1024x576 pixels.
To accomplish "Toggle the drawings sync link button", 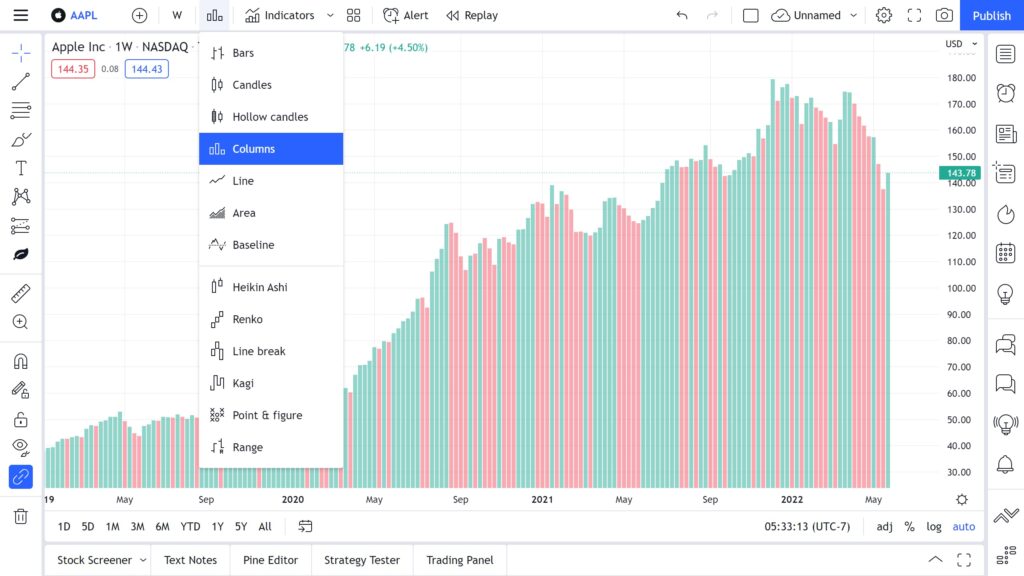I will (x=21, y=477).
